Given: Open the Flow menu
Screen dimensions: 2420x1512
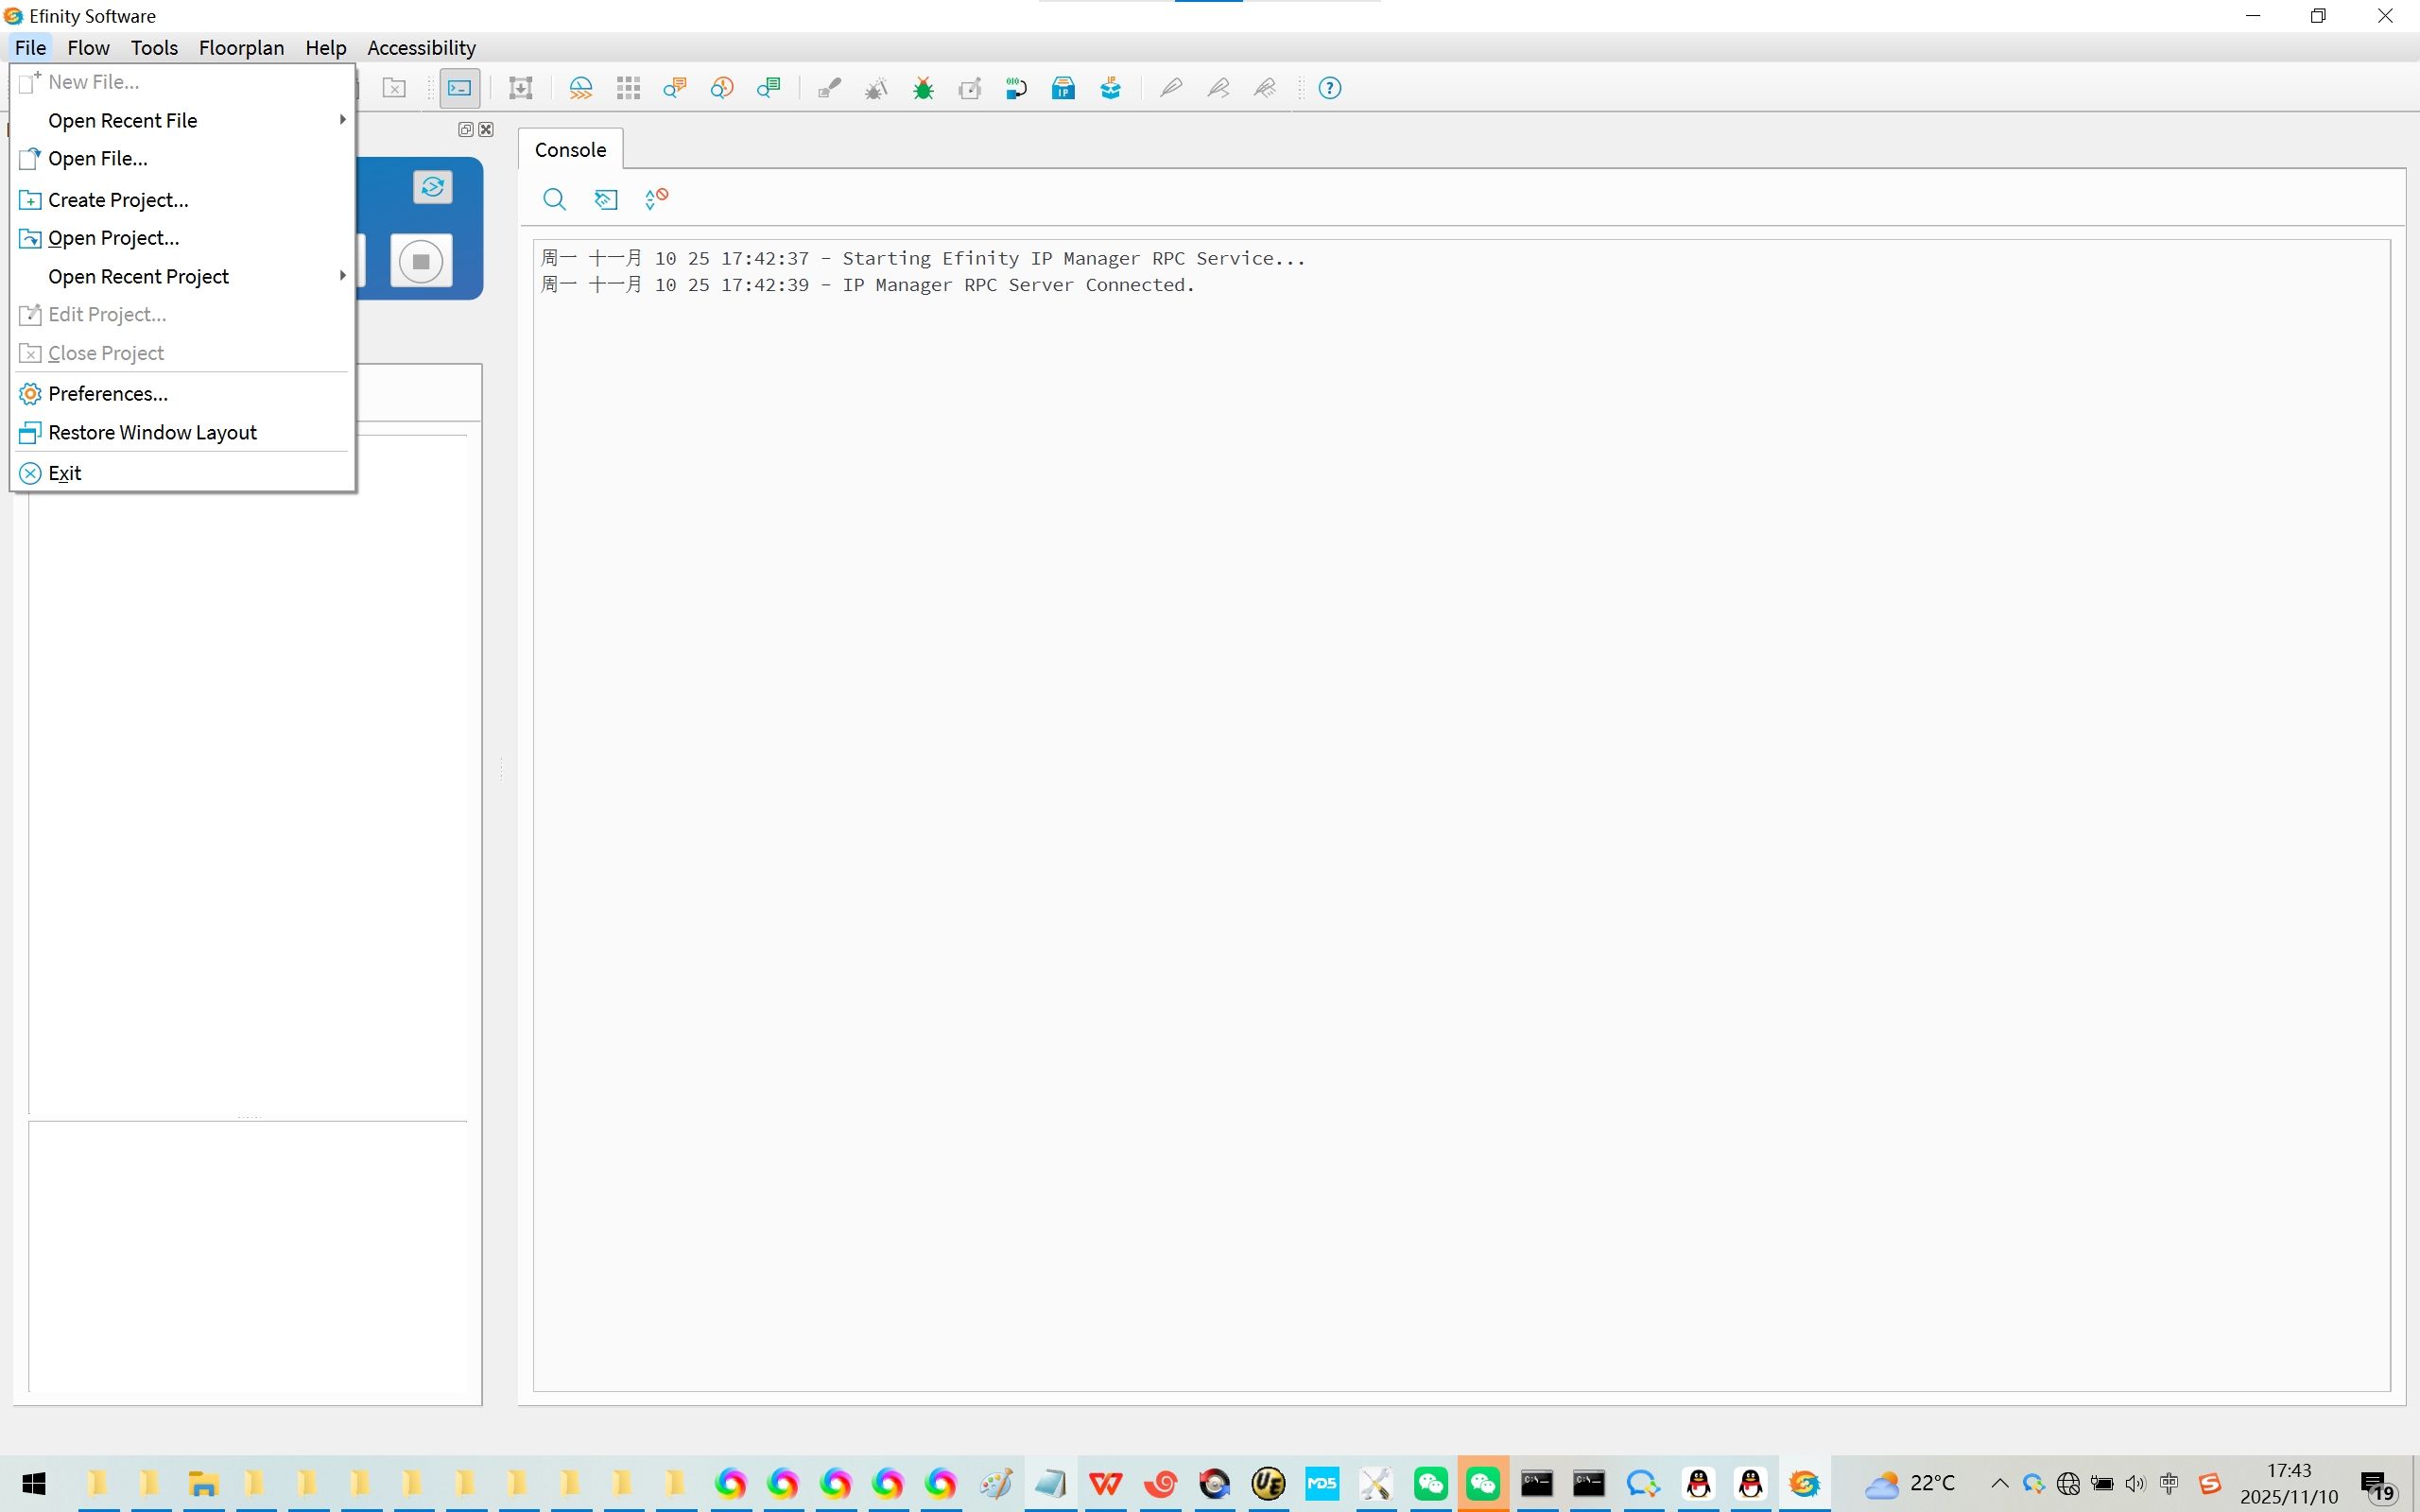Looking at the screenshot, I should [88, 48].
